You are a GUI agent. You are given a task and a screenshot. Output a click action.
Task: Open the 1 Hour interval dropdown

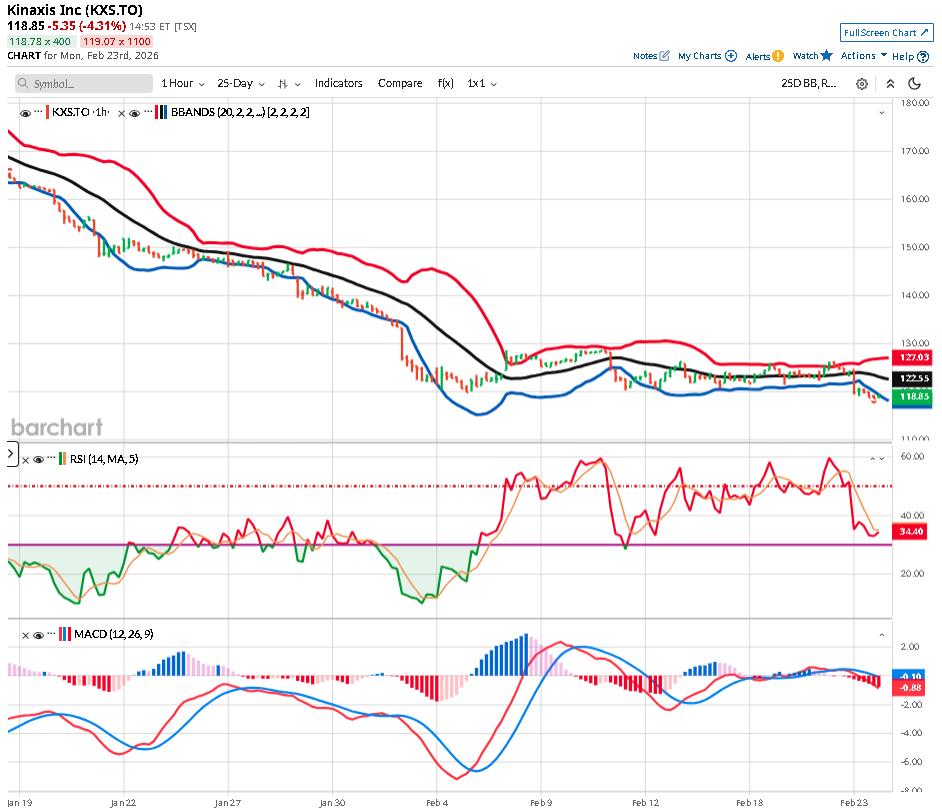click(183, 83)
